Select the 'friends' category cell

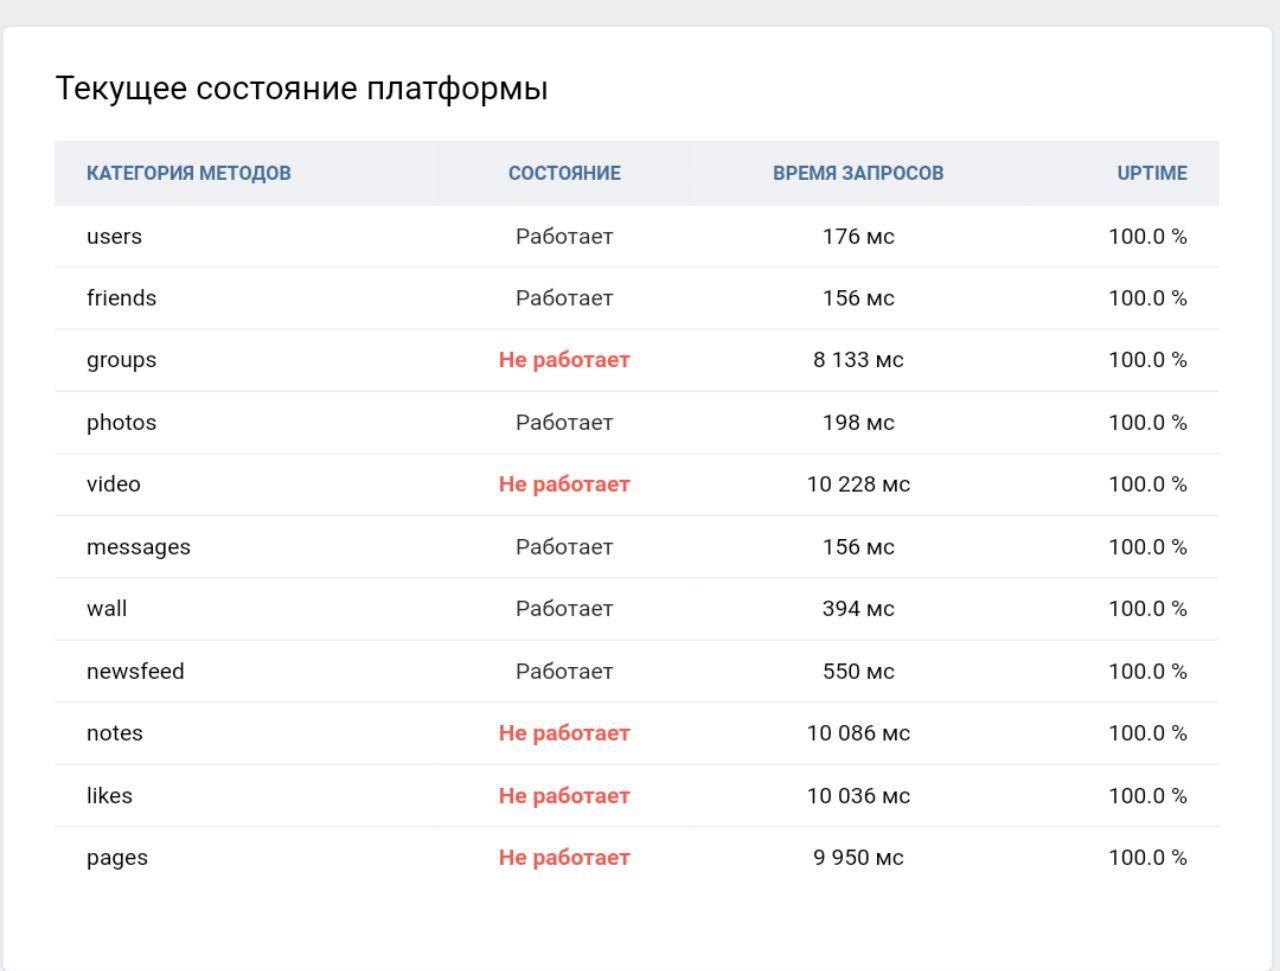click(x=121, y=298)
